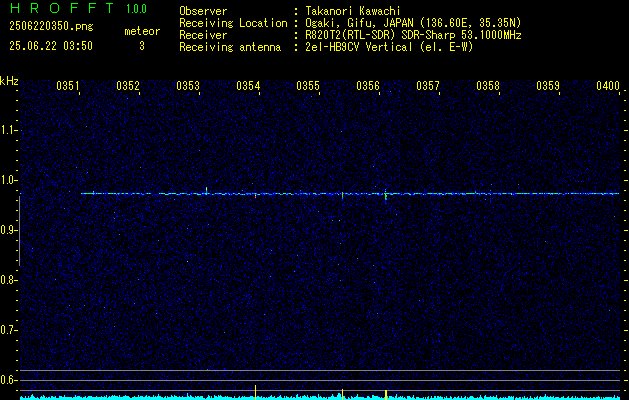
Task: Click the 0.9 kHz frequency label
Action: pyautogui.click(x=9, y=231)
